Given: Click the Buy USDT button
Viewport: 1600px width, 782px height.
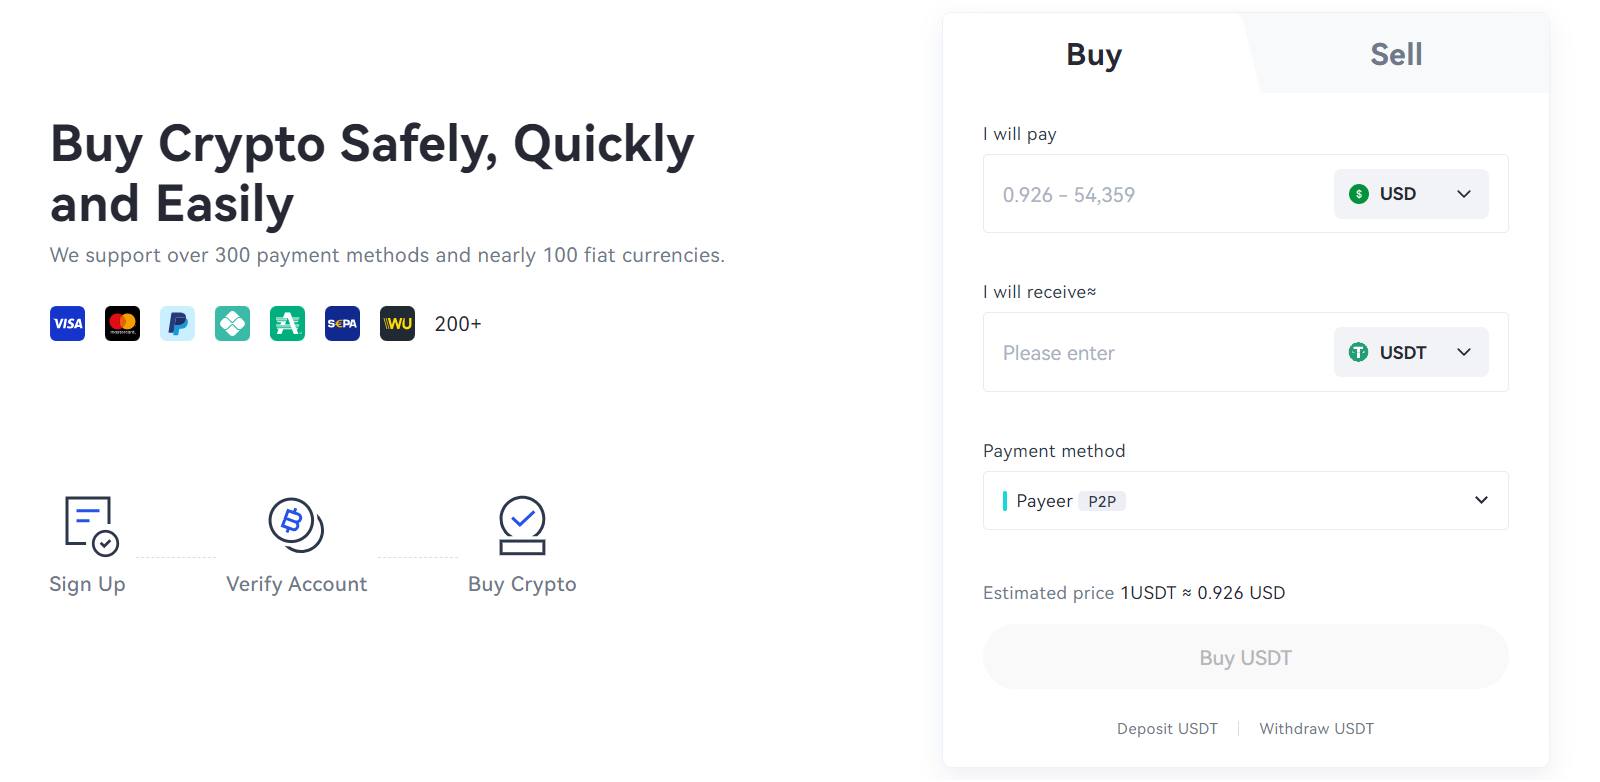Looking at the screenshot, I should pyautogui.click(x=1244, y=657).
